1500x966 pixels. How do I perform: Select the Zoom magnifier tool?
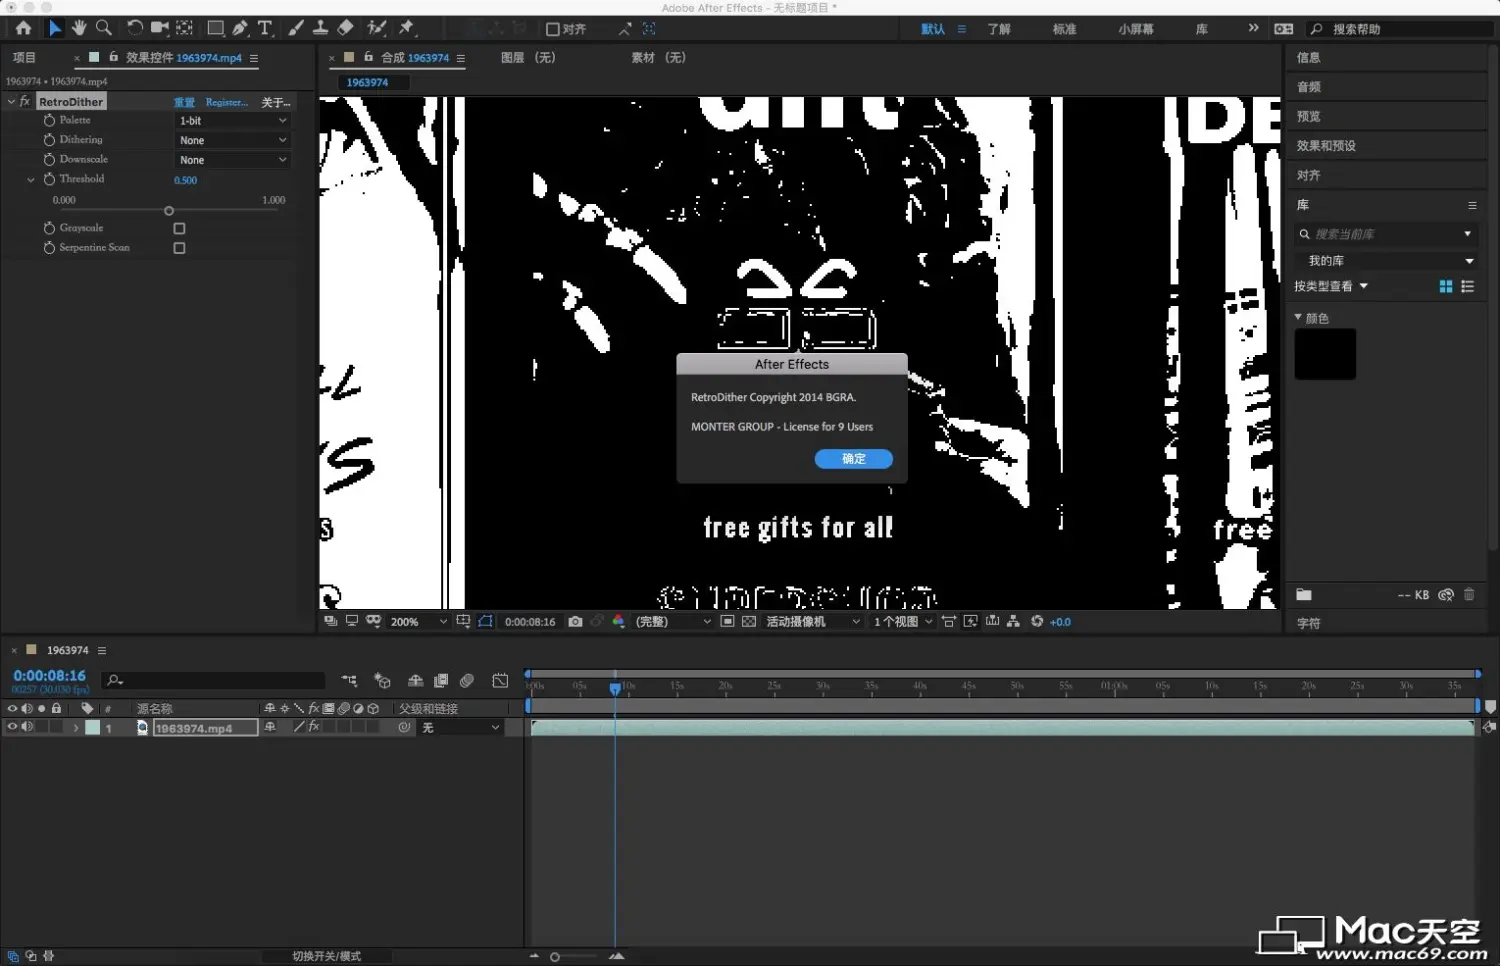[x=103, y=28]
